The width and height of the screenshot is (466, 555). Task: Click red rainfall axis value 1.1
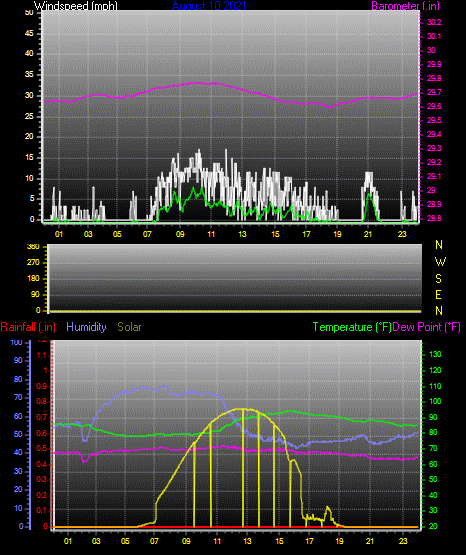click(x=42, y=355)
